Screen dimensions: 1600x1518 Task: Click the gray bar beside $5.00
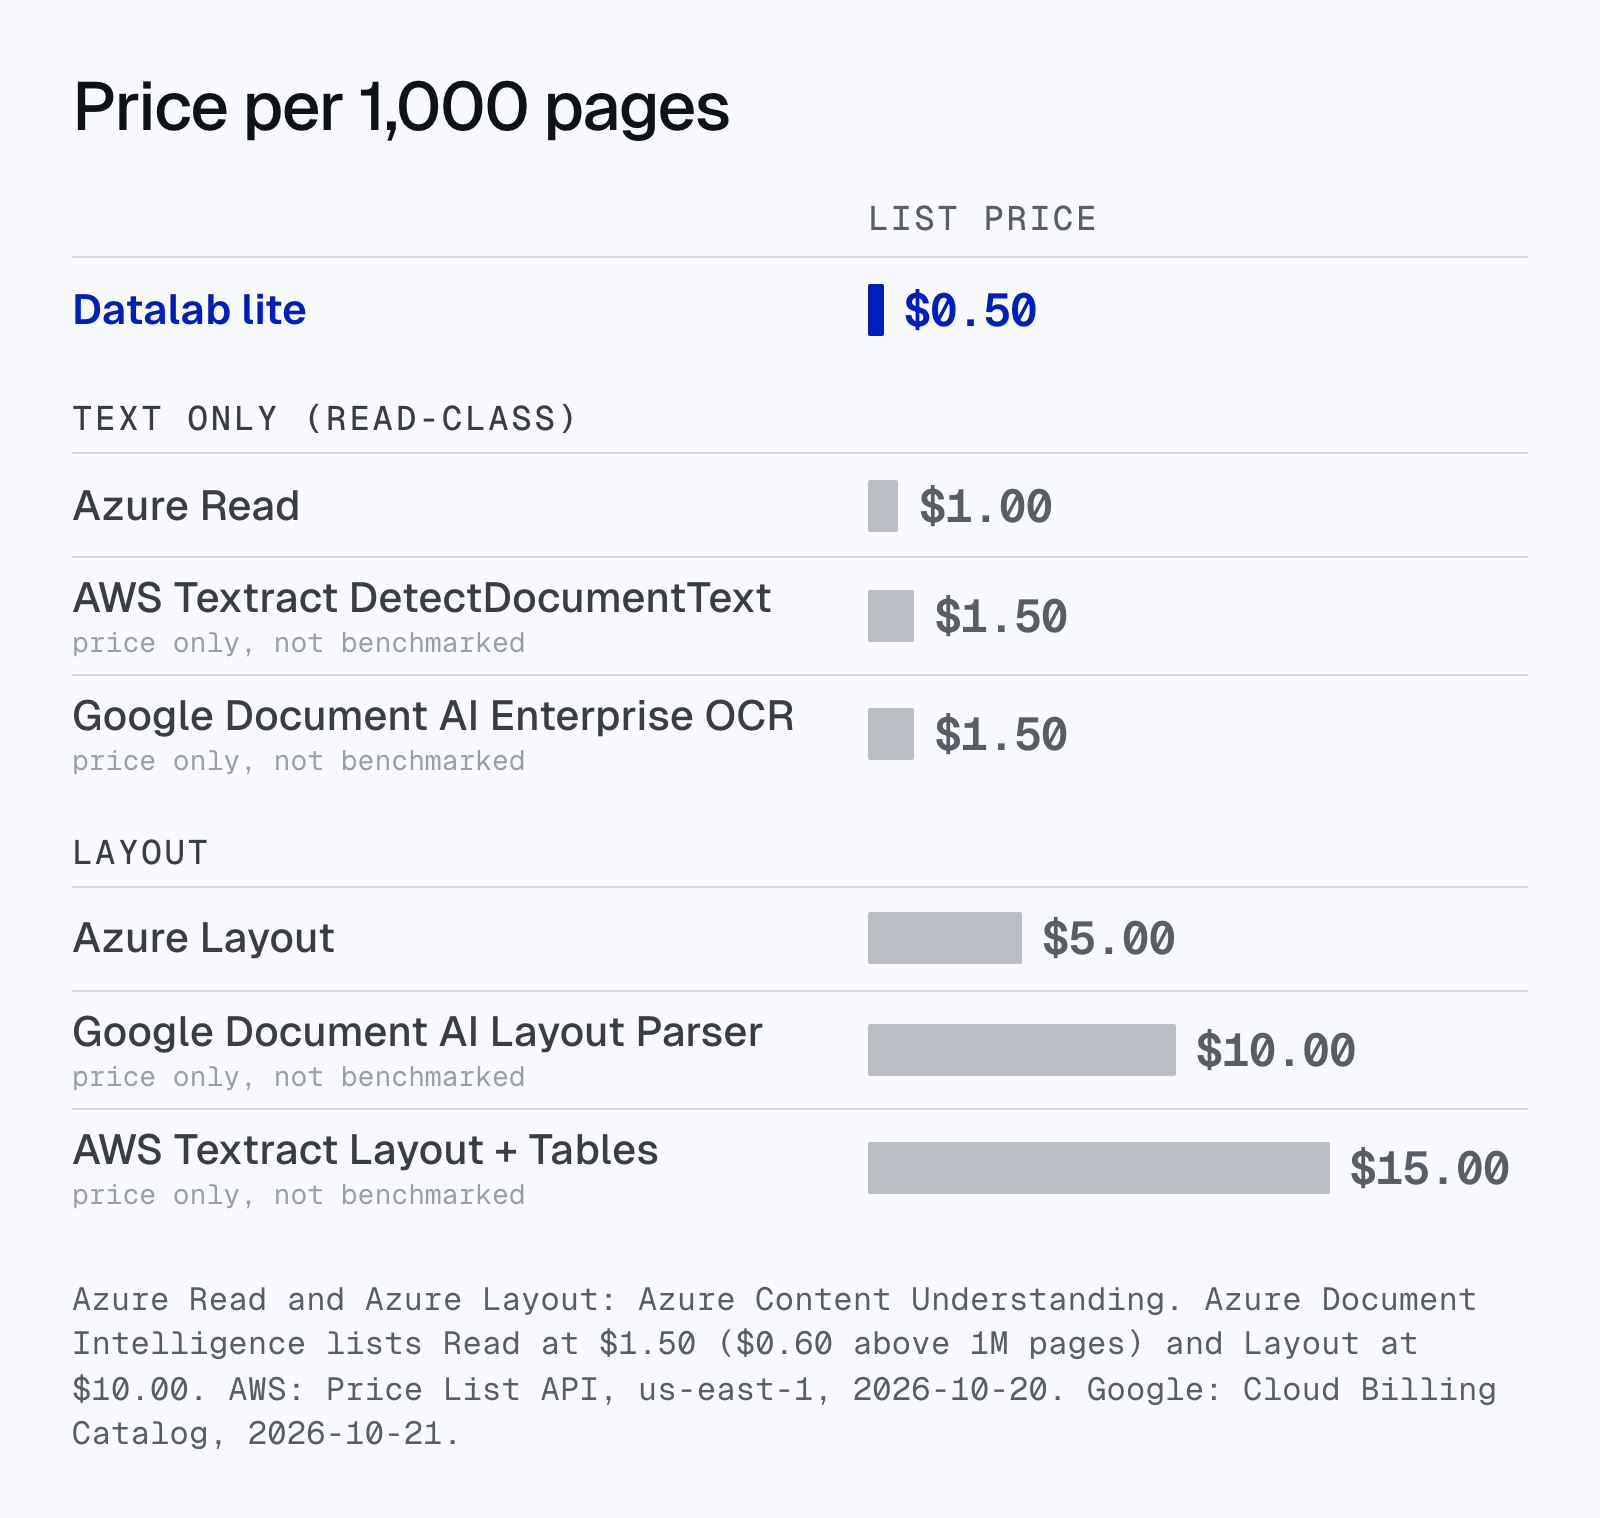coord(945,938)
